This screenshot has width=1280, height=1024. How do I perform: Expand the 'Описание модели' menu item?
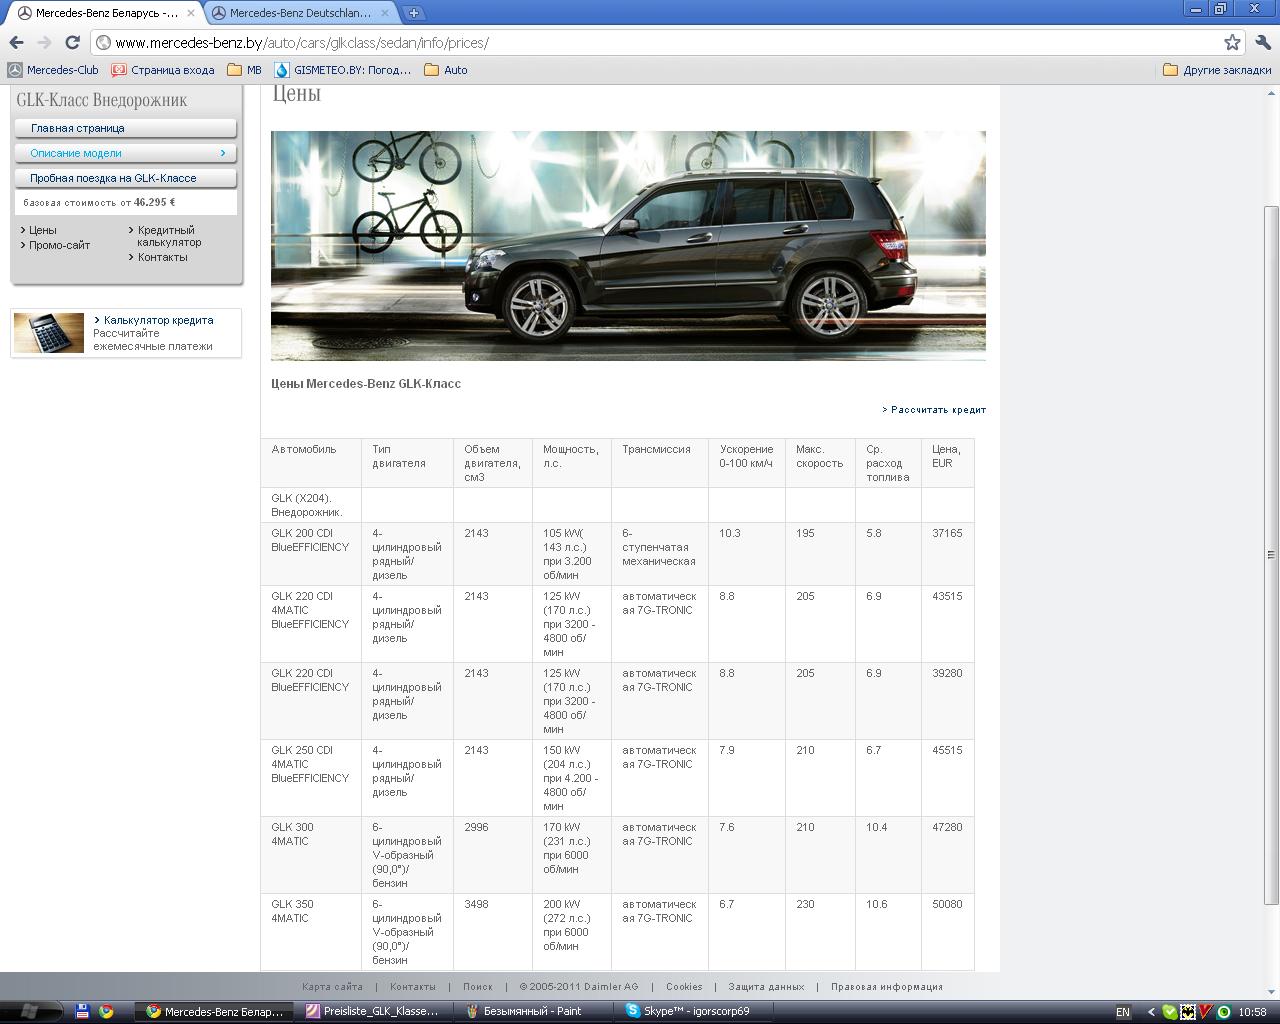click(126, 153)
